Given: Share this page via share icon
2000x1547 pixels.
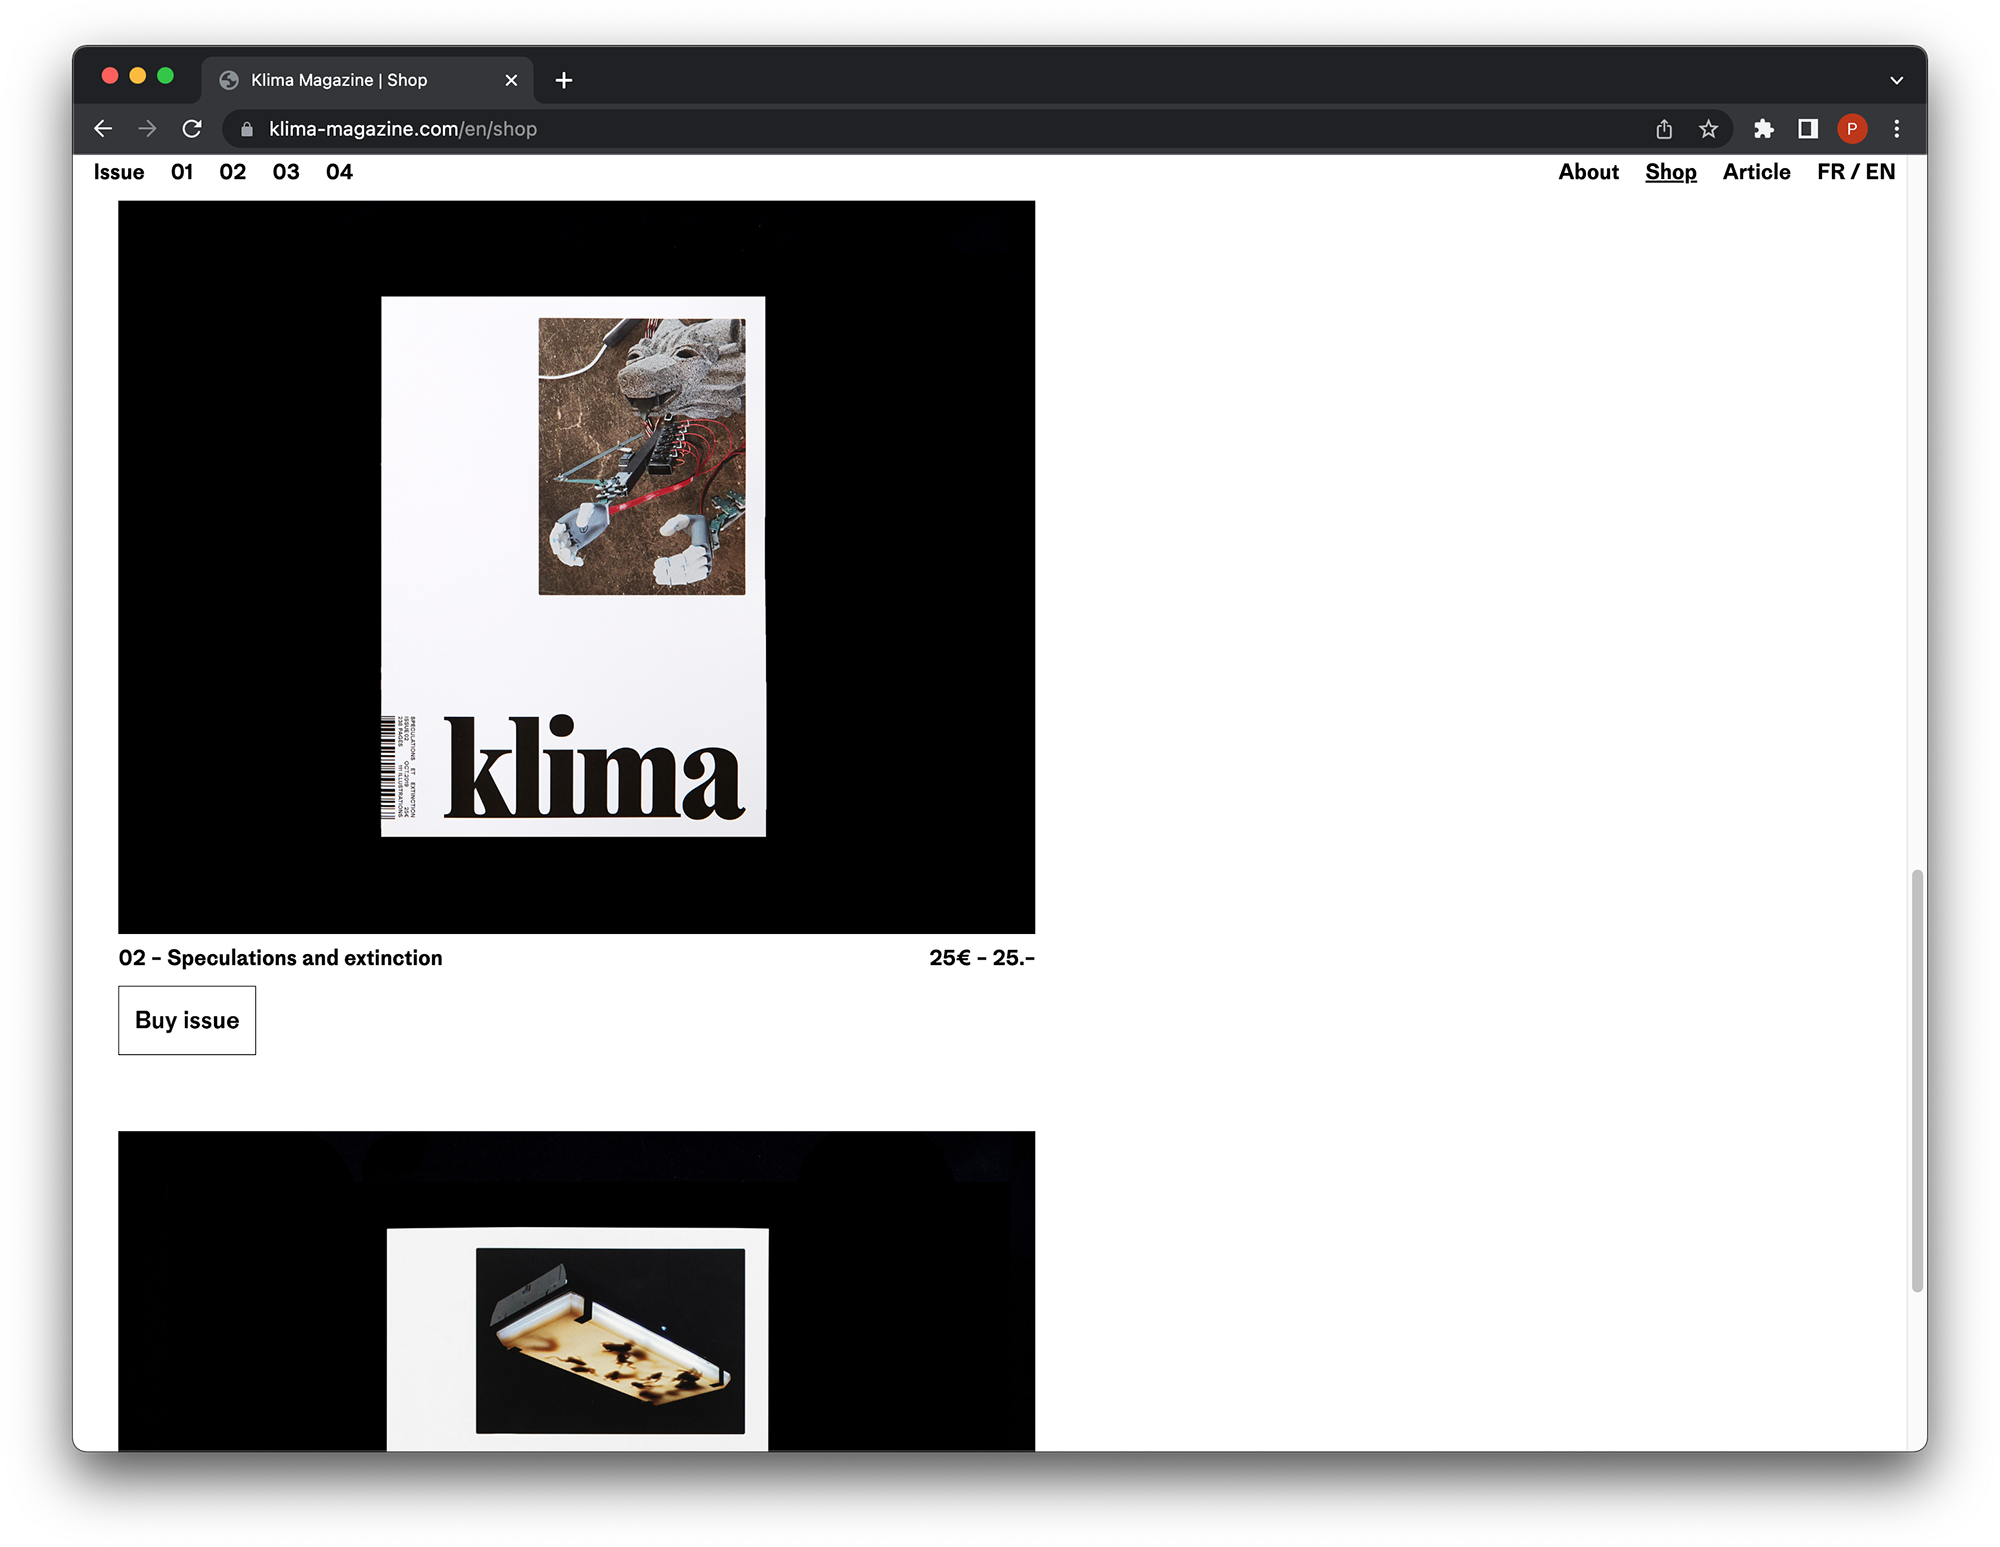Looking at the screenshot, I should click(1664, 129).
